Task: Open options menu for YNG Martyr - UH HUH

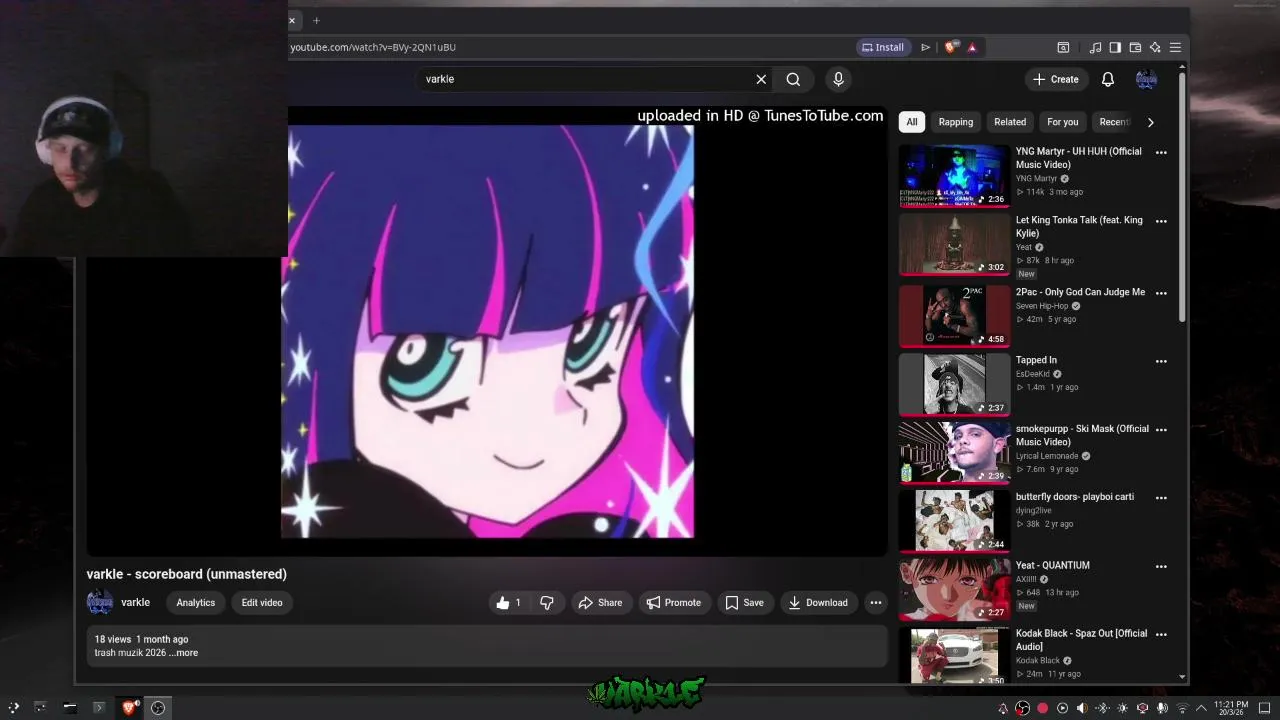Action: point(1161,153)
